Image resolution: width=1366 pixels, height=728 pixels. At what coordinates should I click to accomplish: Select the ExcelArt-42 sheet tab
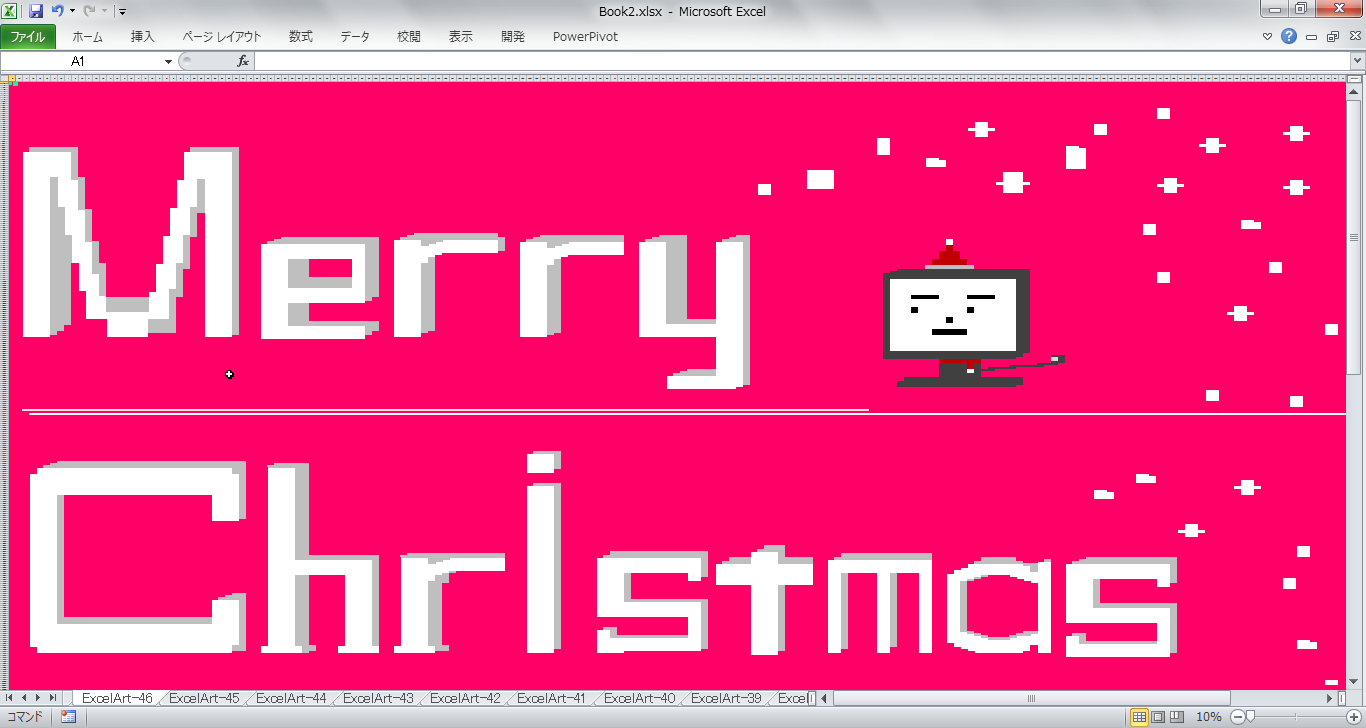pyautogui.click(x=465, y=698)
